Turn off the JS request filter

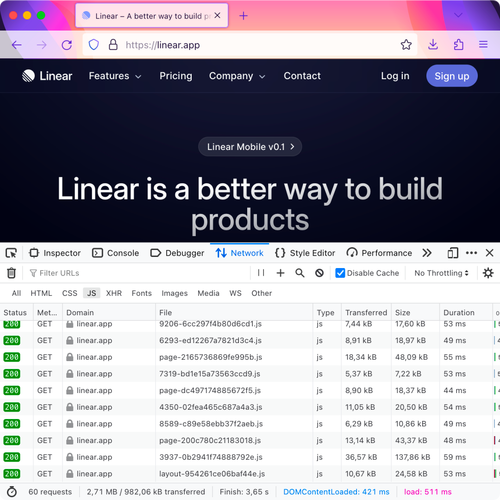pos(92,293)
